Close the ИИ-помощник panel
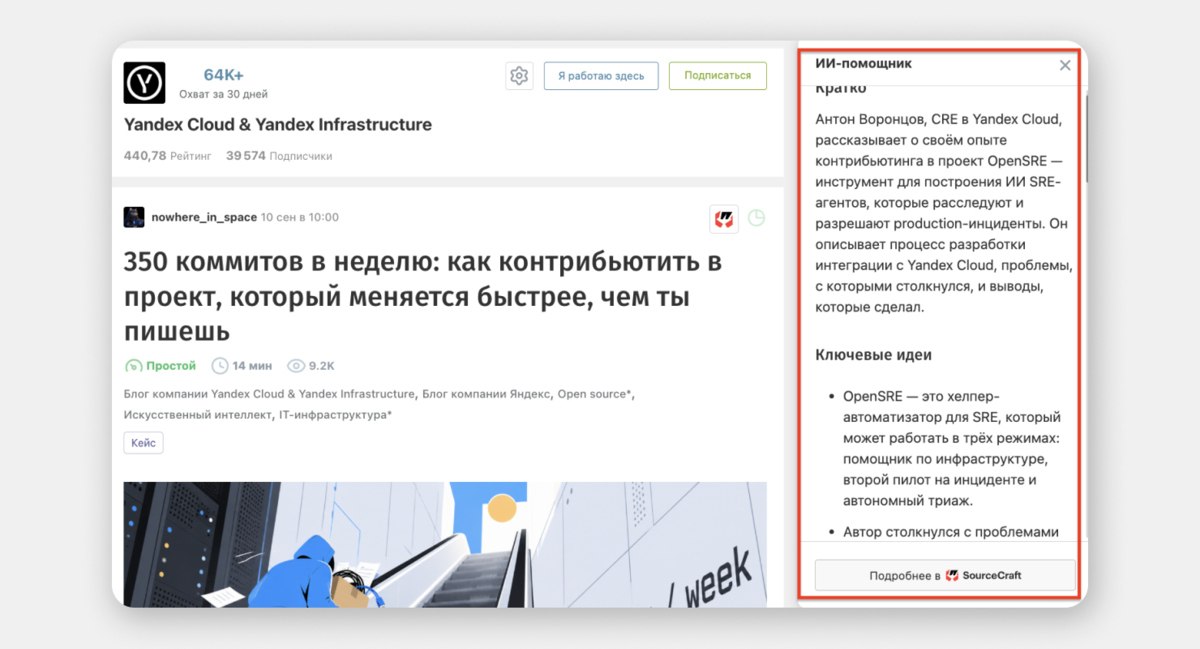 pyautogui.click(x=1065, y=65)
